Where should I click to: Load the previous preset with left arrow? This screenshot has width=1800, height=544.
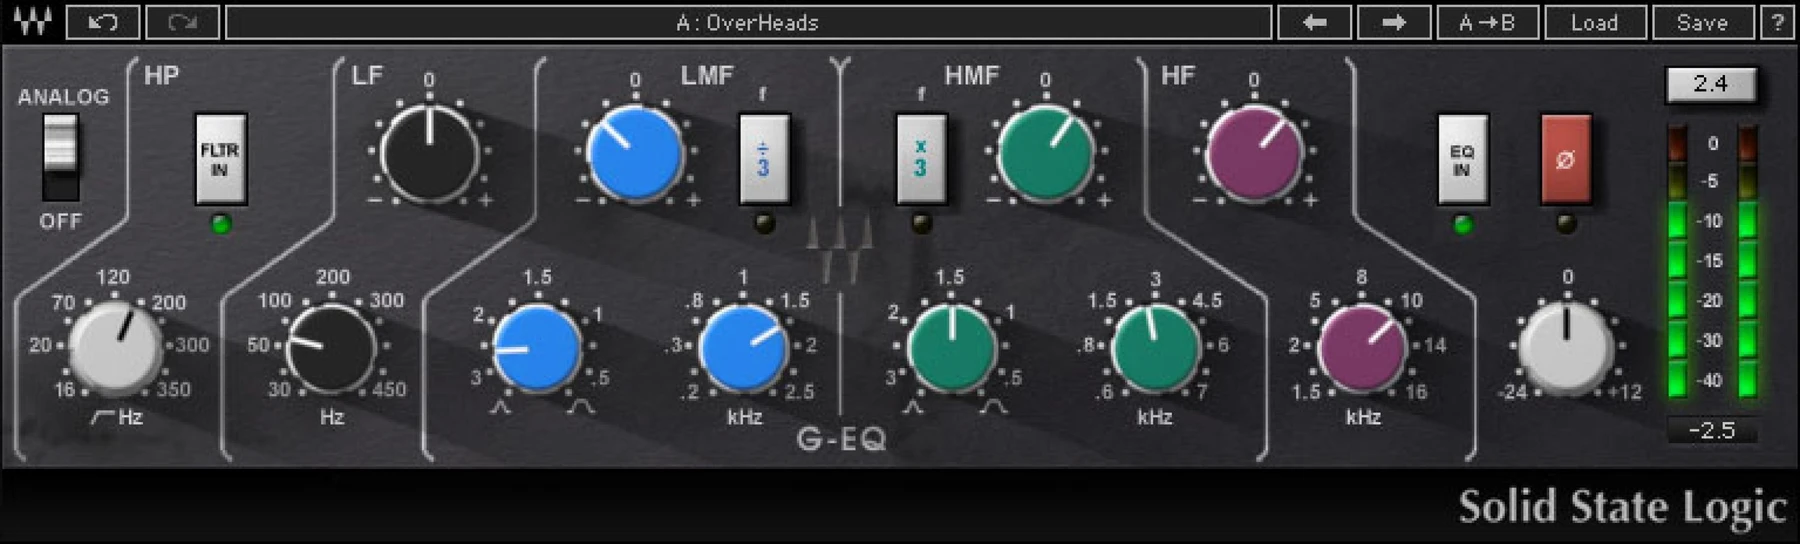[1314, 22]
